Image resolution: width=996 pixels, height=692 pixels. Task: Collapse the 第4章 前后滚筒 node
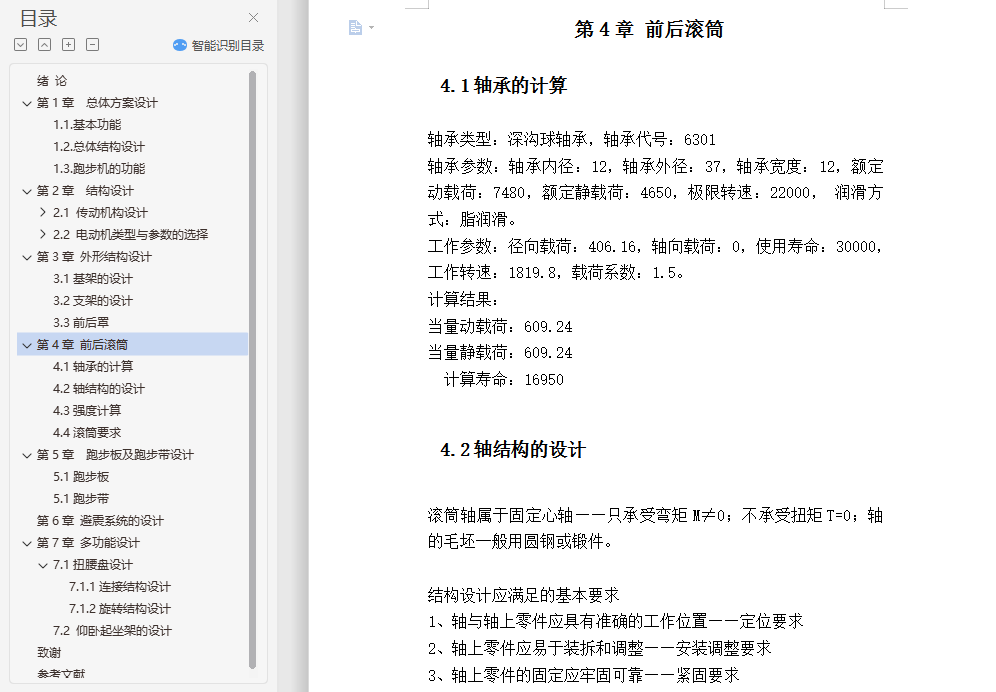(x=27, y=345)
